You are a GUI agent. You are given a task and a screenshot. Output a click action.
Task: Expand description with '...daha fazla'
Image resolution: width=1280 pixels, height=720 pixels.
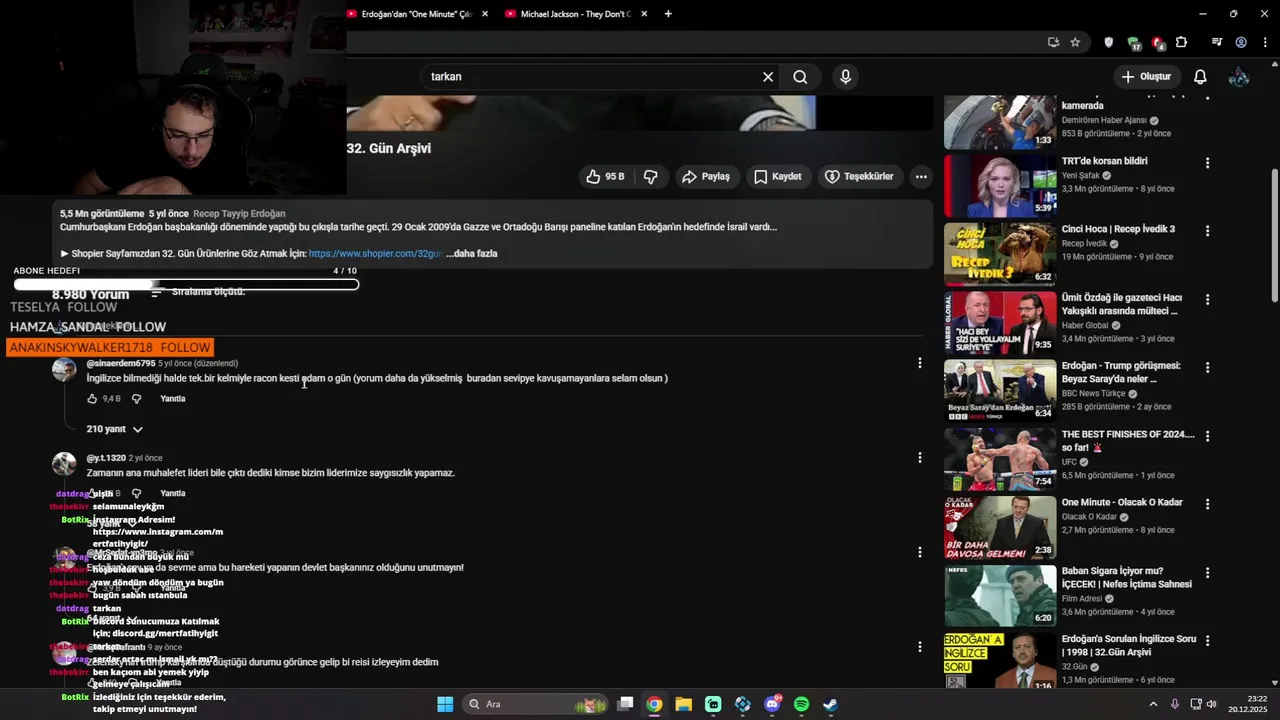pos(472,254)
